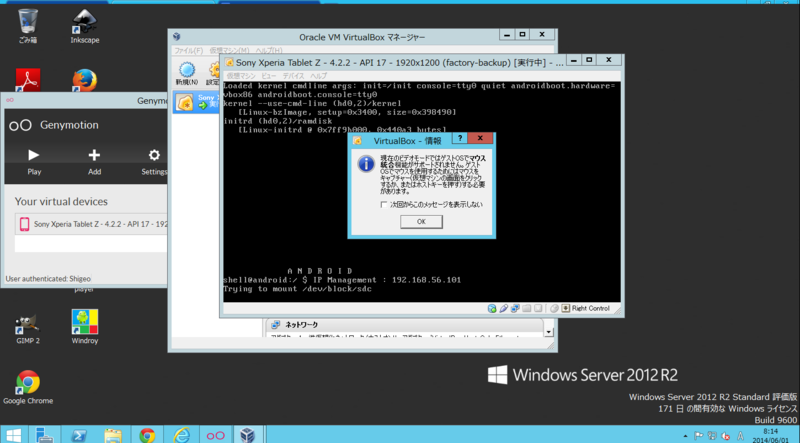Open Internet Explorer from the taskbar
Viewport: 800px width, 443px height.
(x=181, y=435)
